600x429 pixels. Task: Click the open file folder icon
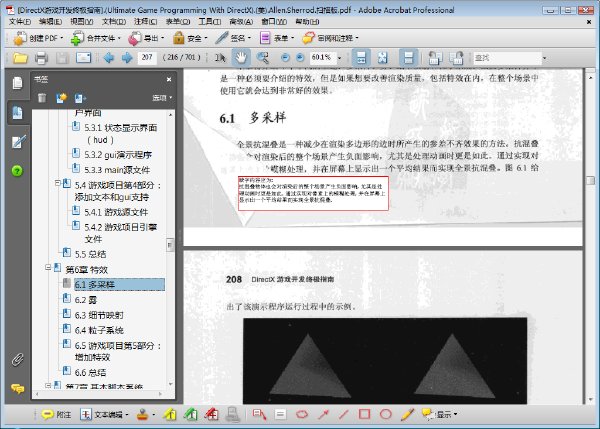click(20, 58)
